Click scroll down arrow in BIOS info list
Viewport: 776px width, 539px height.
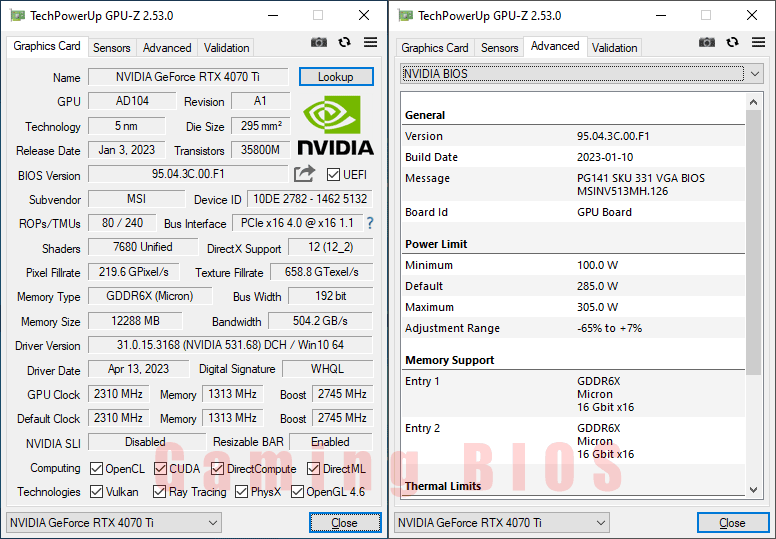coord(754,490)
